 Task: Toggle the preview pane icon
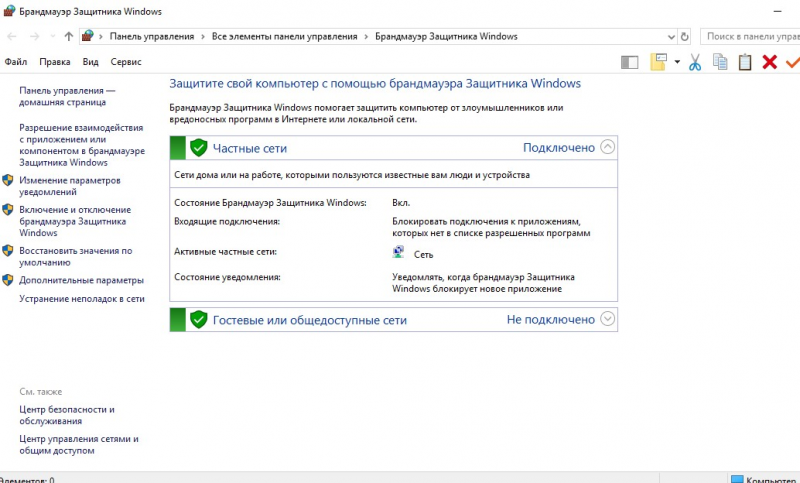(x=630, y=62)
